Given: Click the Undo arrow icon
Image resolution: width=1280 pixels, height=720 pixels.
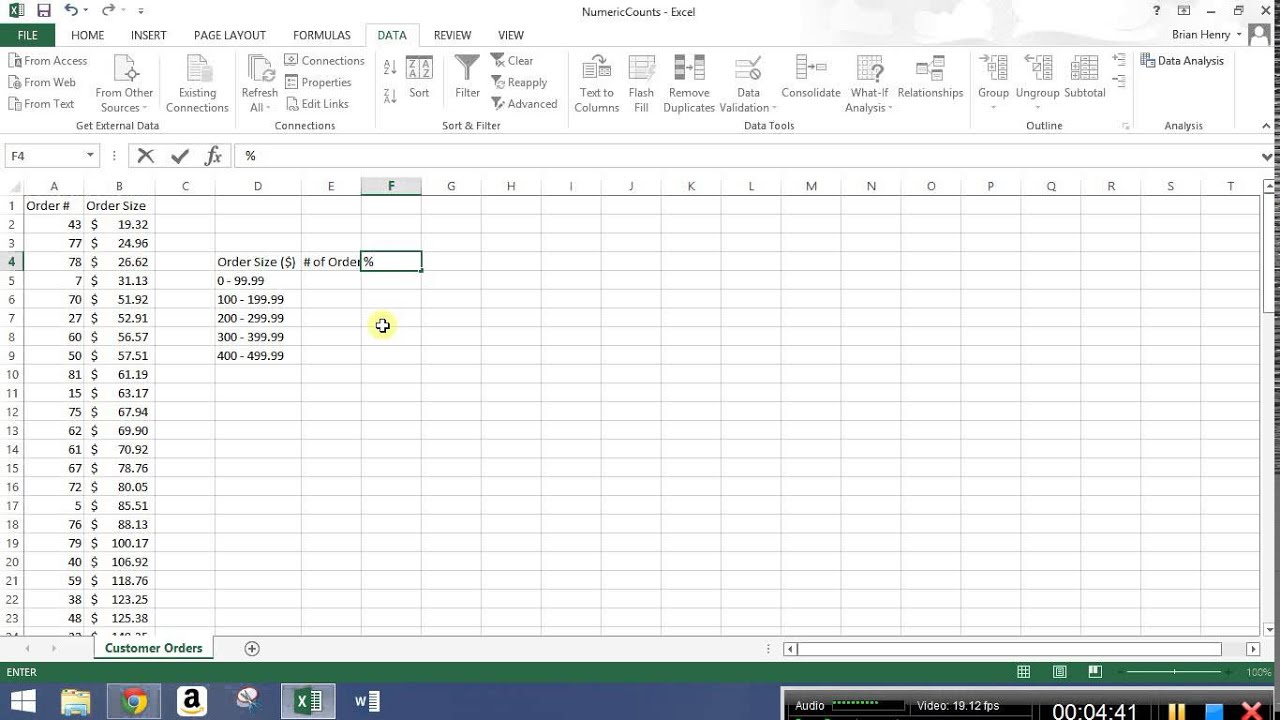Looking at the screenshot, I should click(70, 11).
